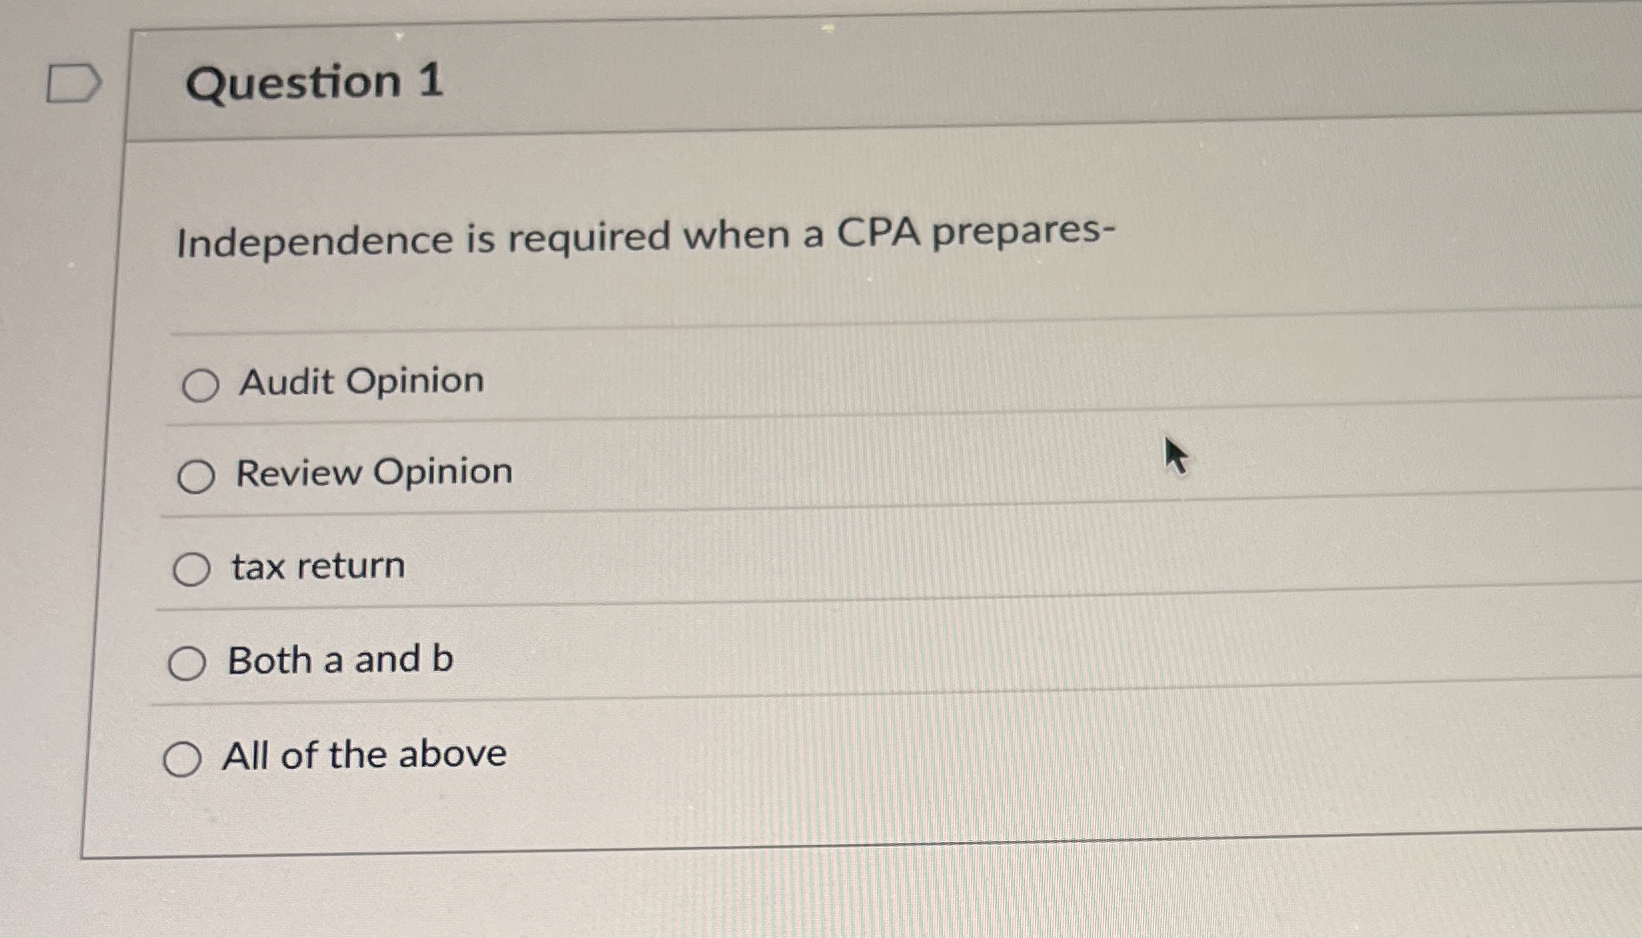This screenshot has height=938, width=1642.
Task: Select the Audit Opinion radio button
Action: click(x=200, y=385)
